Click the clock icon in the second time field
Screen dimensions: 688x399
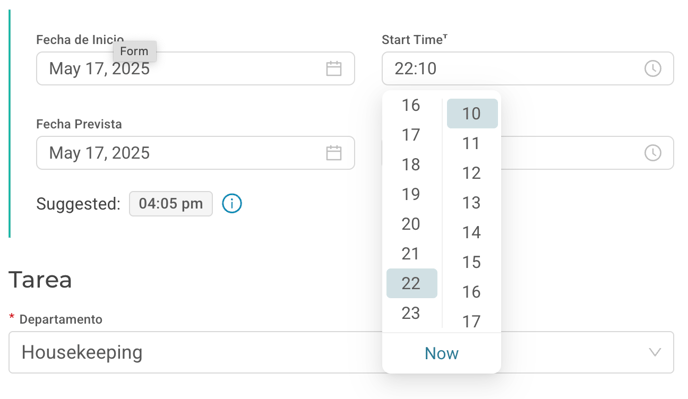652,153
